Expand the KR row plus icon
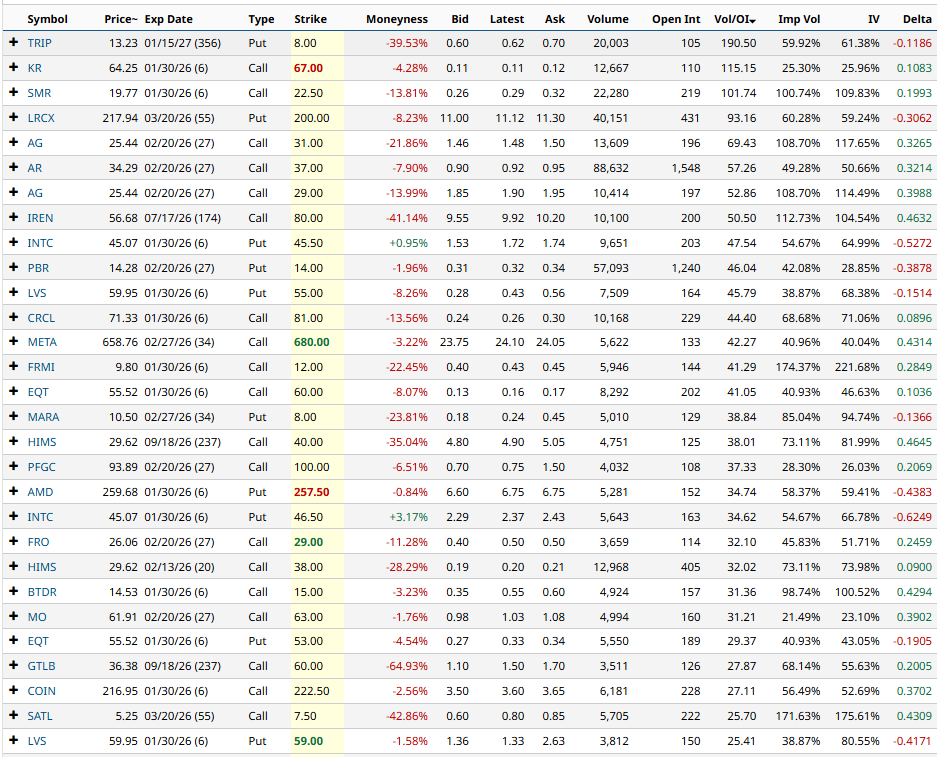Screen dimensions: 937x757 (x=13, y=68)
